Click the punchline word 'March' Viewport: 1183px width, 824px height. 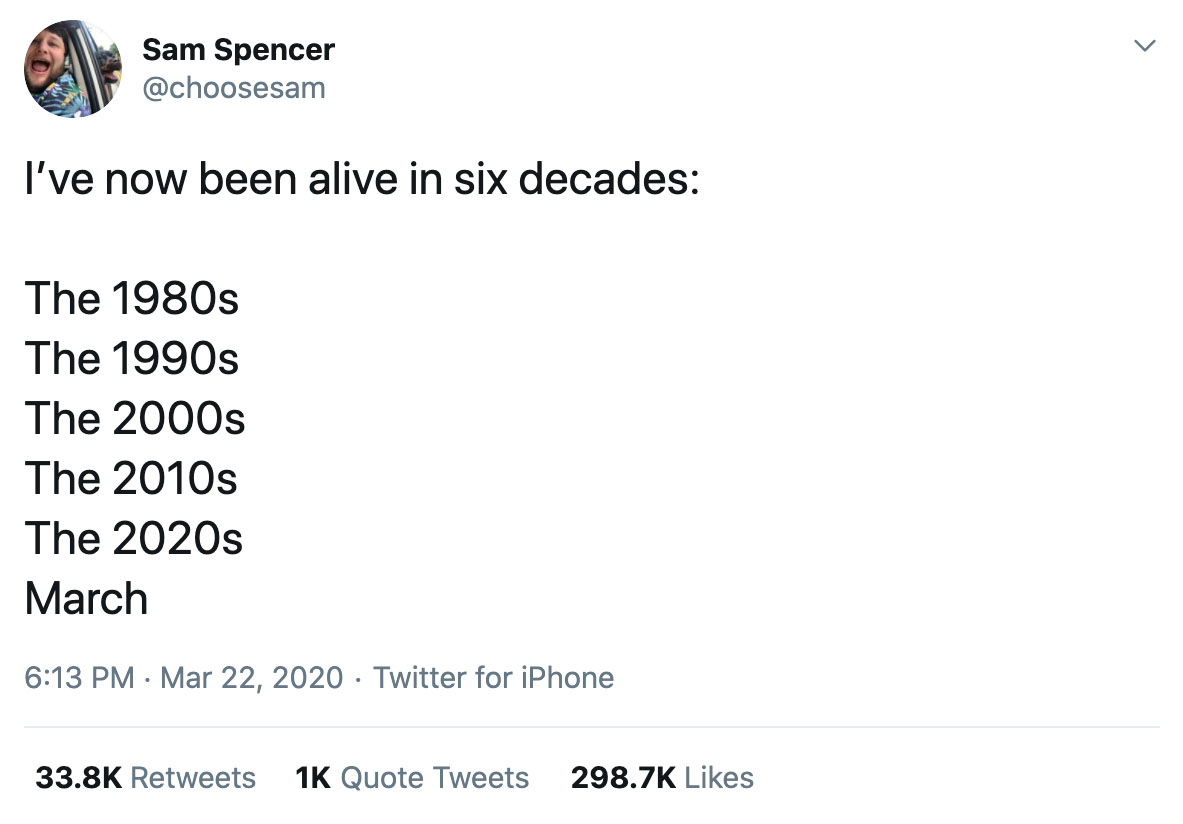(x=86, y=598)
